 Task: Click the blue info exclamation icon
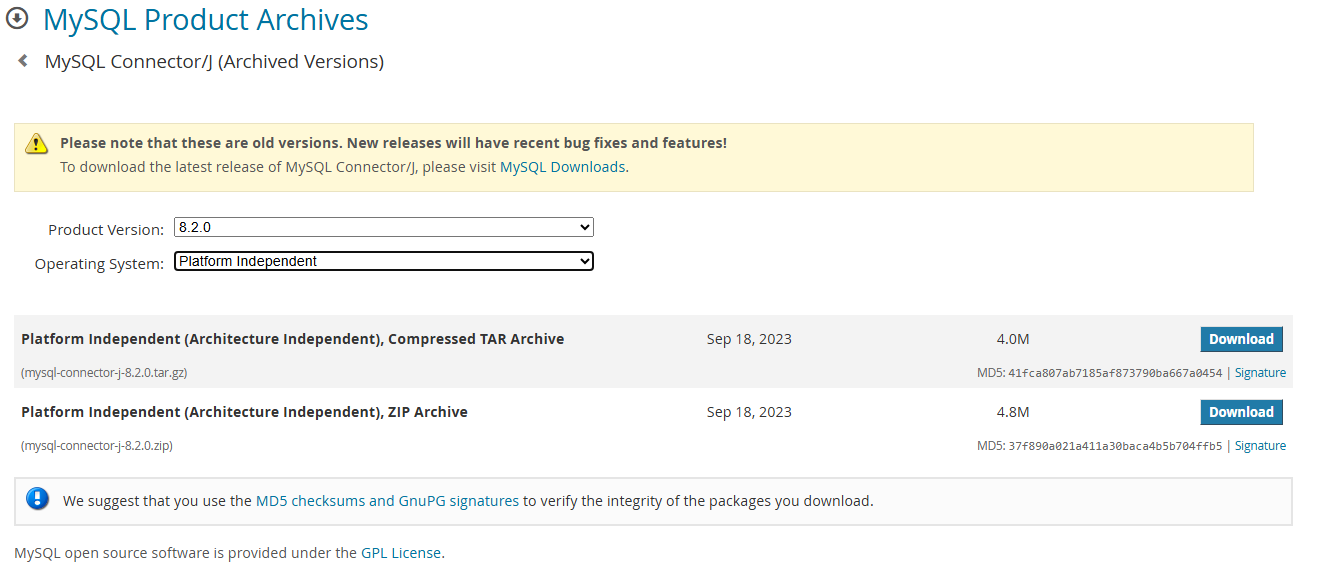(x=38, y=499)
